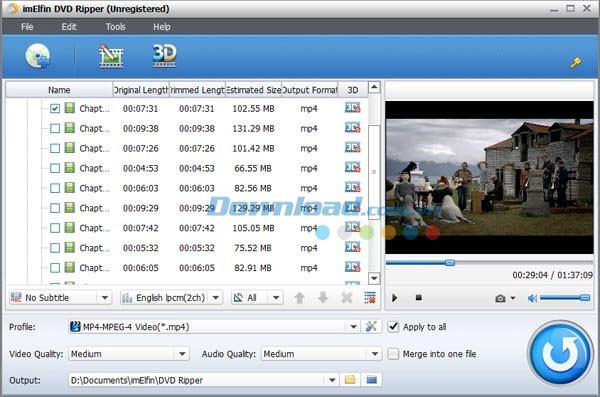
Task: Open the Help menu
Action: click(x=161, y=27)
